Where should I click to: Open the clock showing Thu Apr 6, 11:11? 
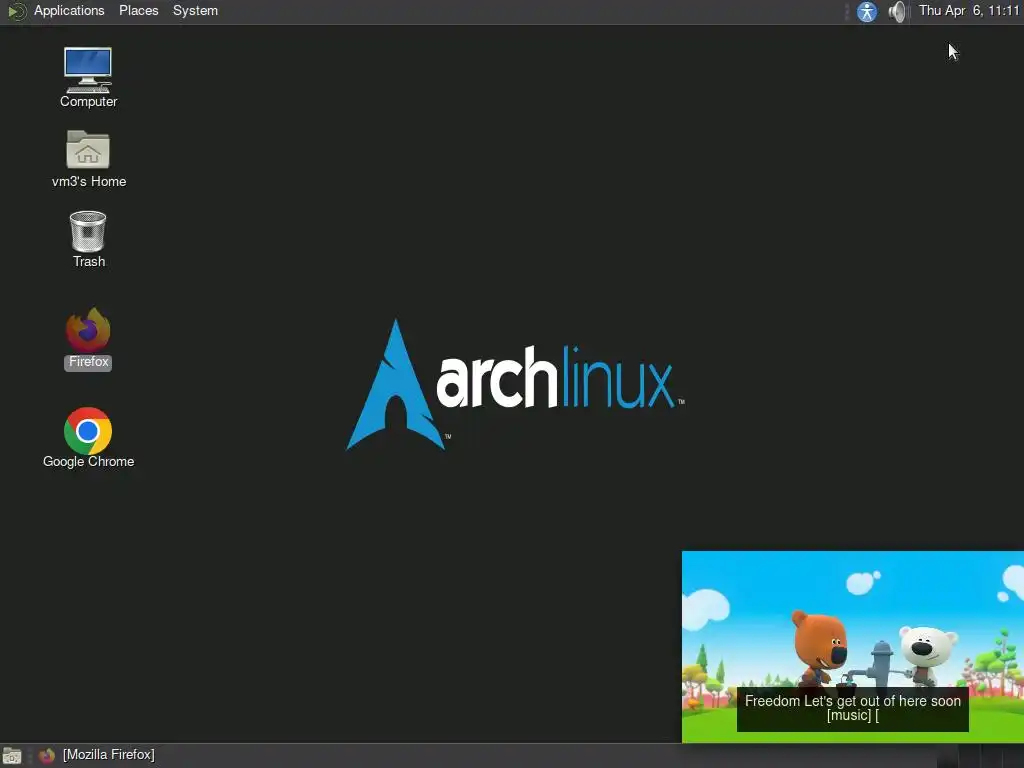pyautogui.click(x=969, y=10)
